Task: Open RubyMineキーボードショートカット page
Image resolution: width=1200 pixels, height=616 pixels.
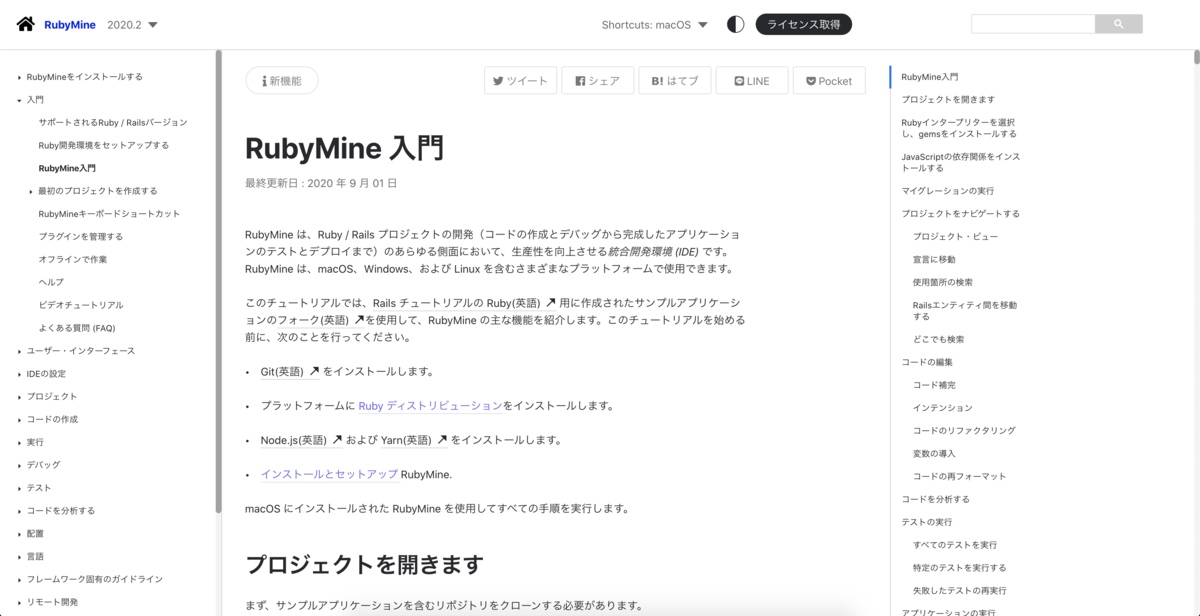Action: (110, 214)
